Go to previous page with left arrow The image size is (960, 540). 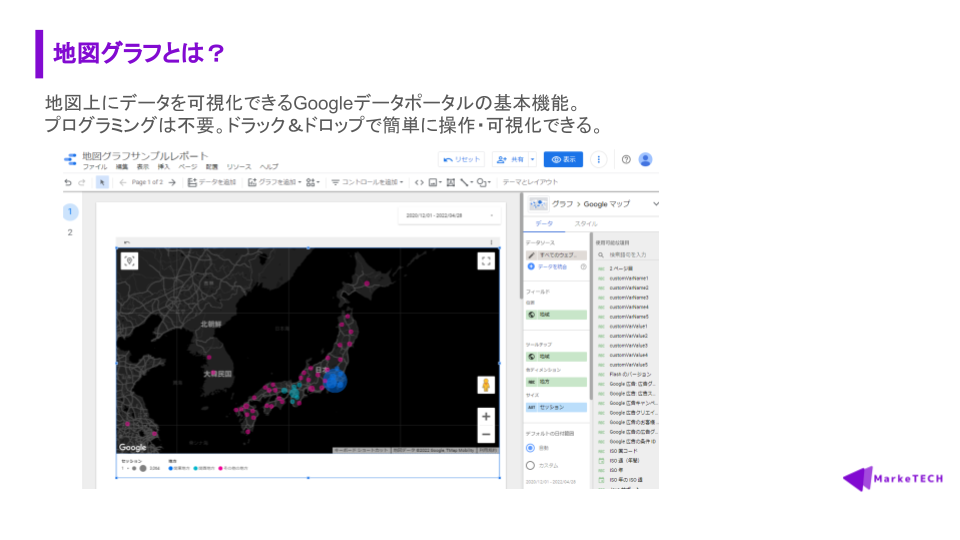pos(123,182)
